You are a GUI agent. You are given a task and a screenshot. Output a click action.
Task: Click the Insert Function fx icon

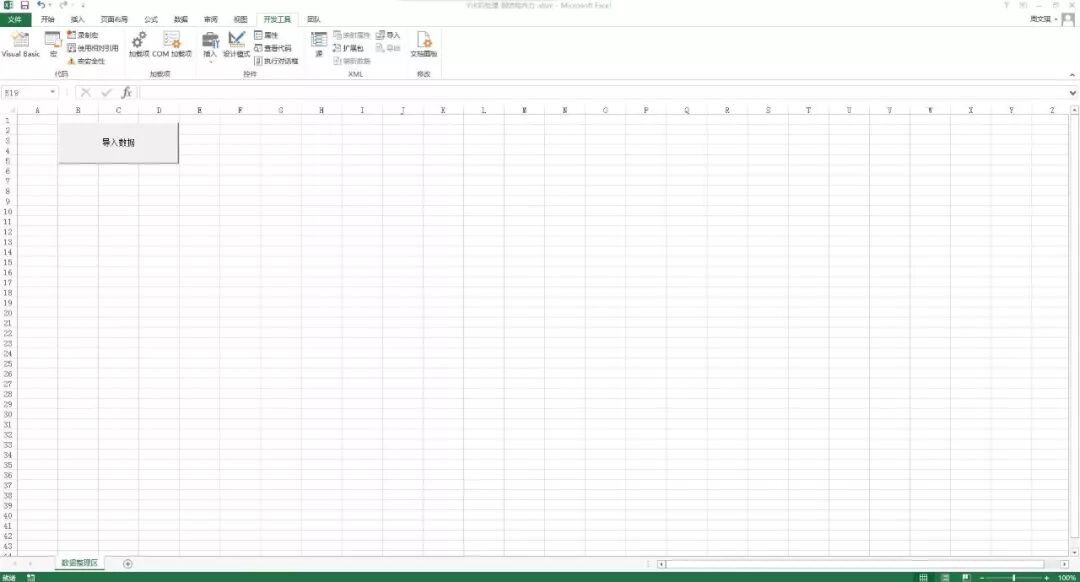pyautogui.click(x=126, y=92)
